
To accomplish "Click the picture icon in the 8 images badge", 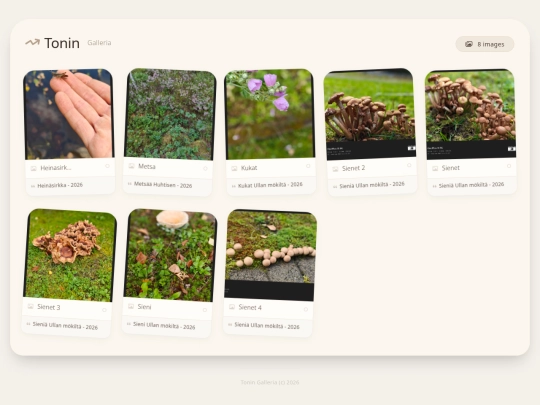I will pyautogui.click(x=469, y=44).
